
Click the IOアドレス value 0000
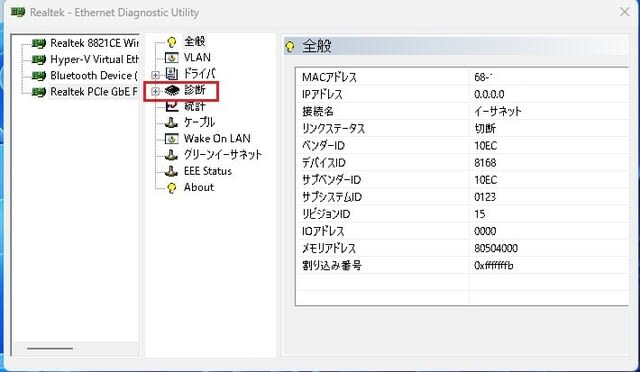point(485,232)
